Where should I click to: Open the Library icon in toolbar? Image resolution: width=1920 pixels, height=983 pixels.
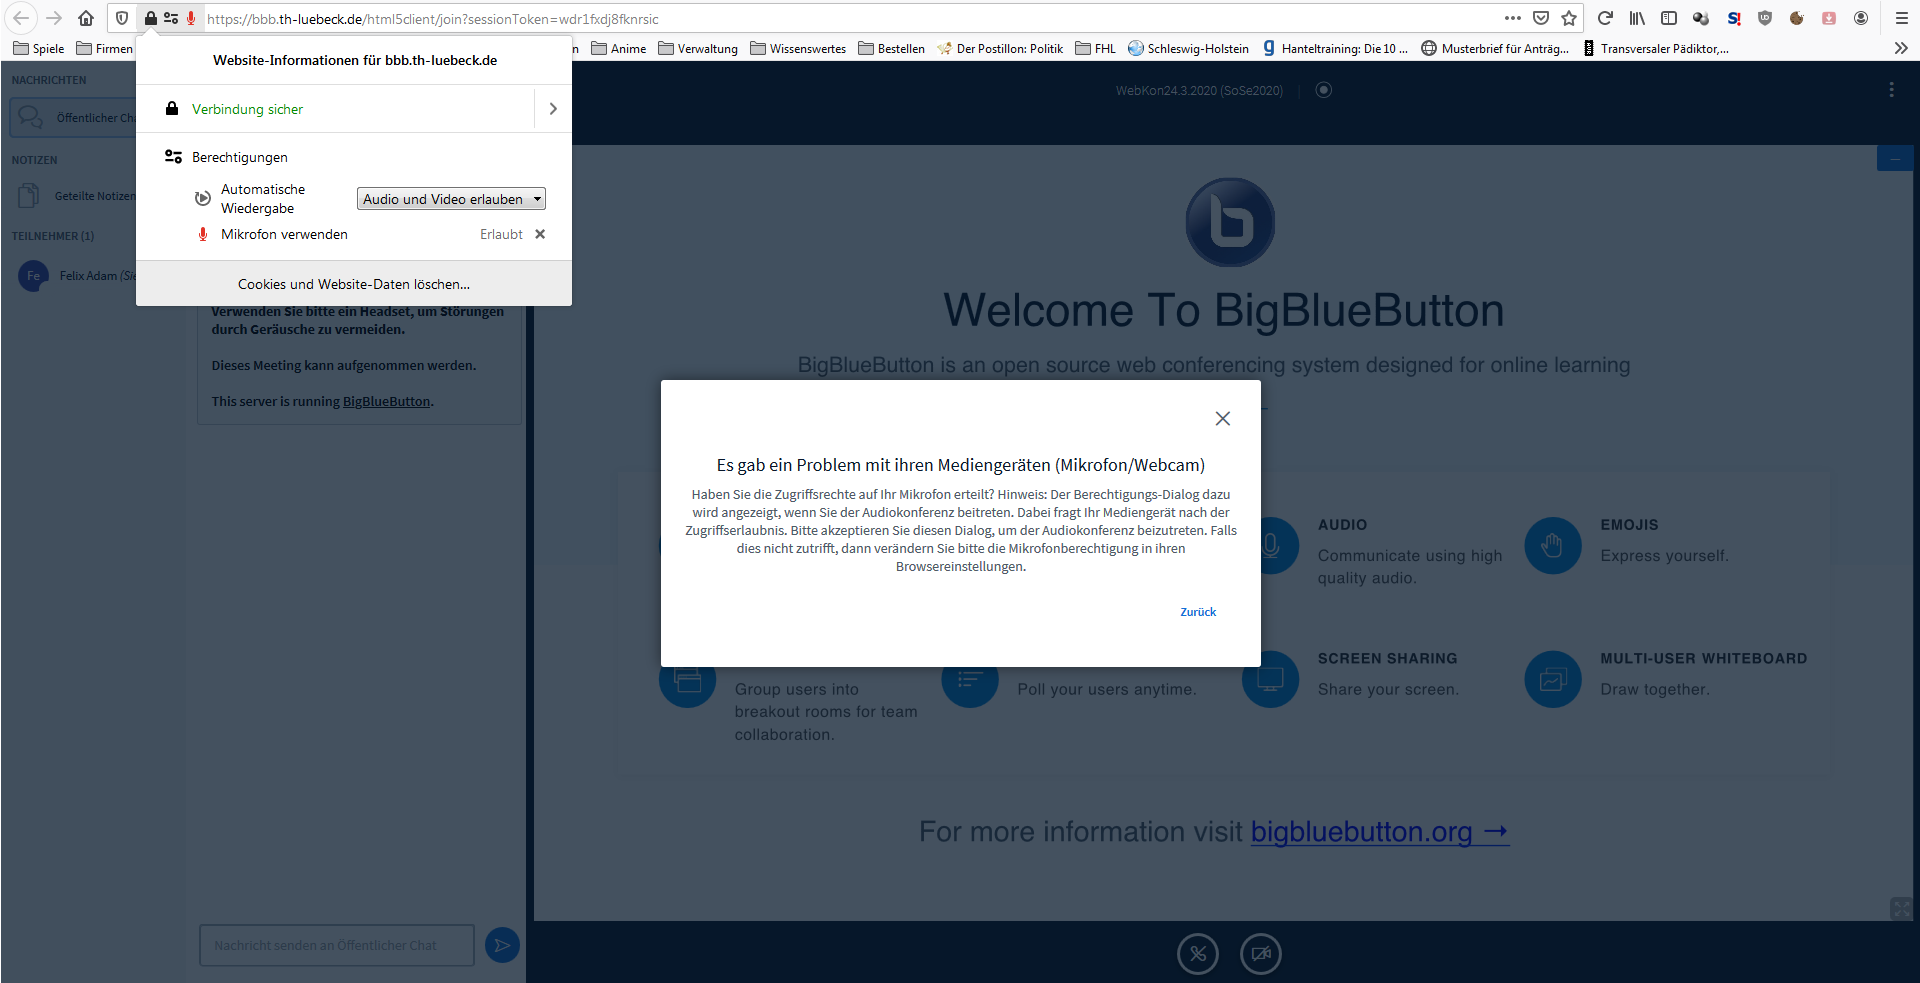coord(1637,18)
